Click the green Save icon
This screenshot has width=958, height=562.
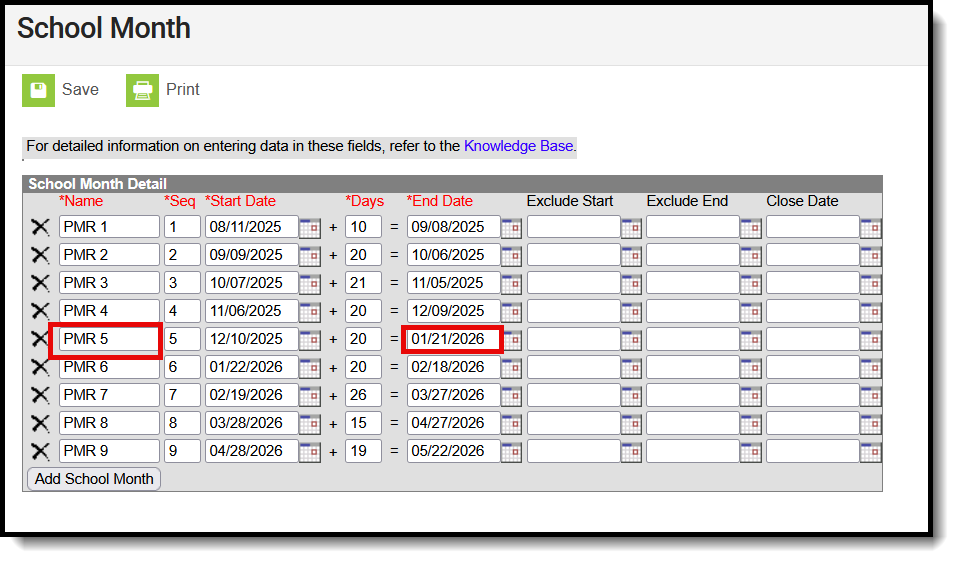pyautogui.click(x=38, y=90)
